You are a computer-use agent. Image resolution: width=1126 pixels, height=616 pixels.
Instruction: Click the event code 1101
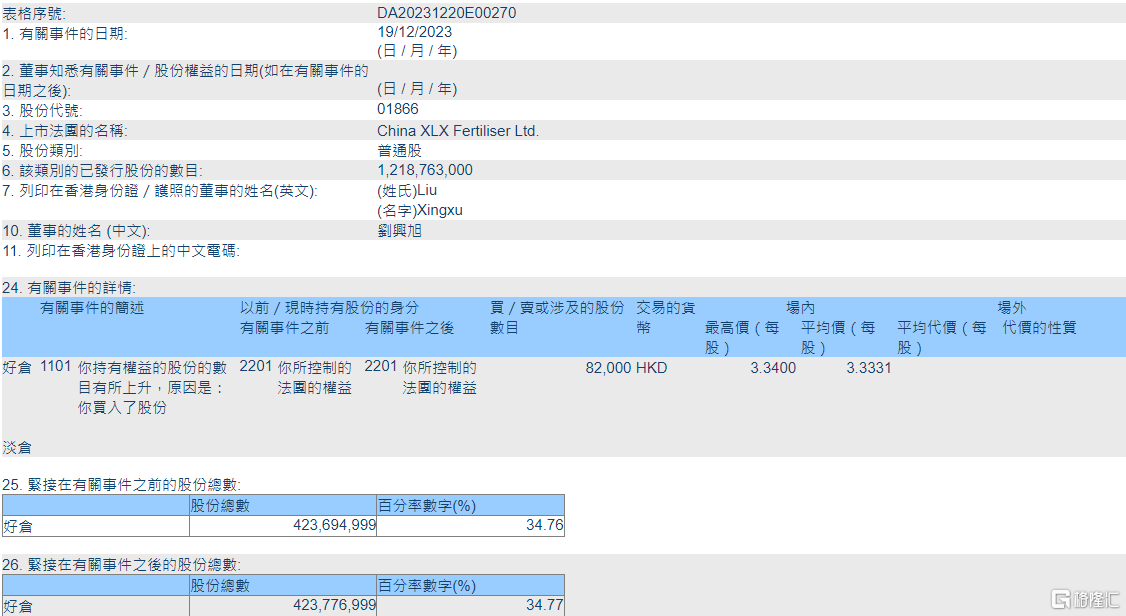55,366
